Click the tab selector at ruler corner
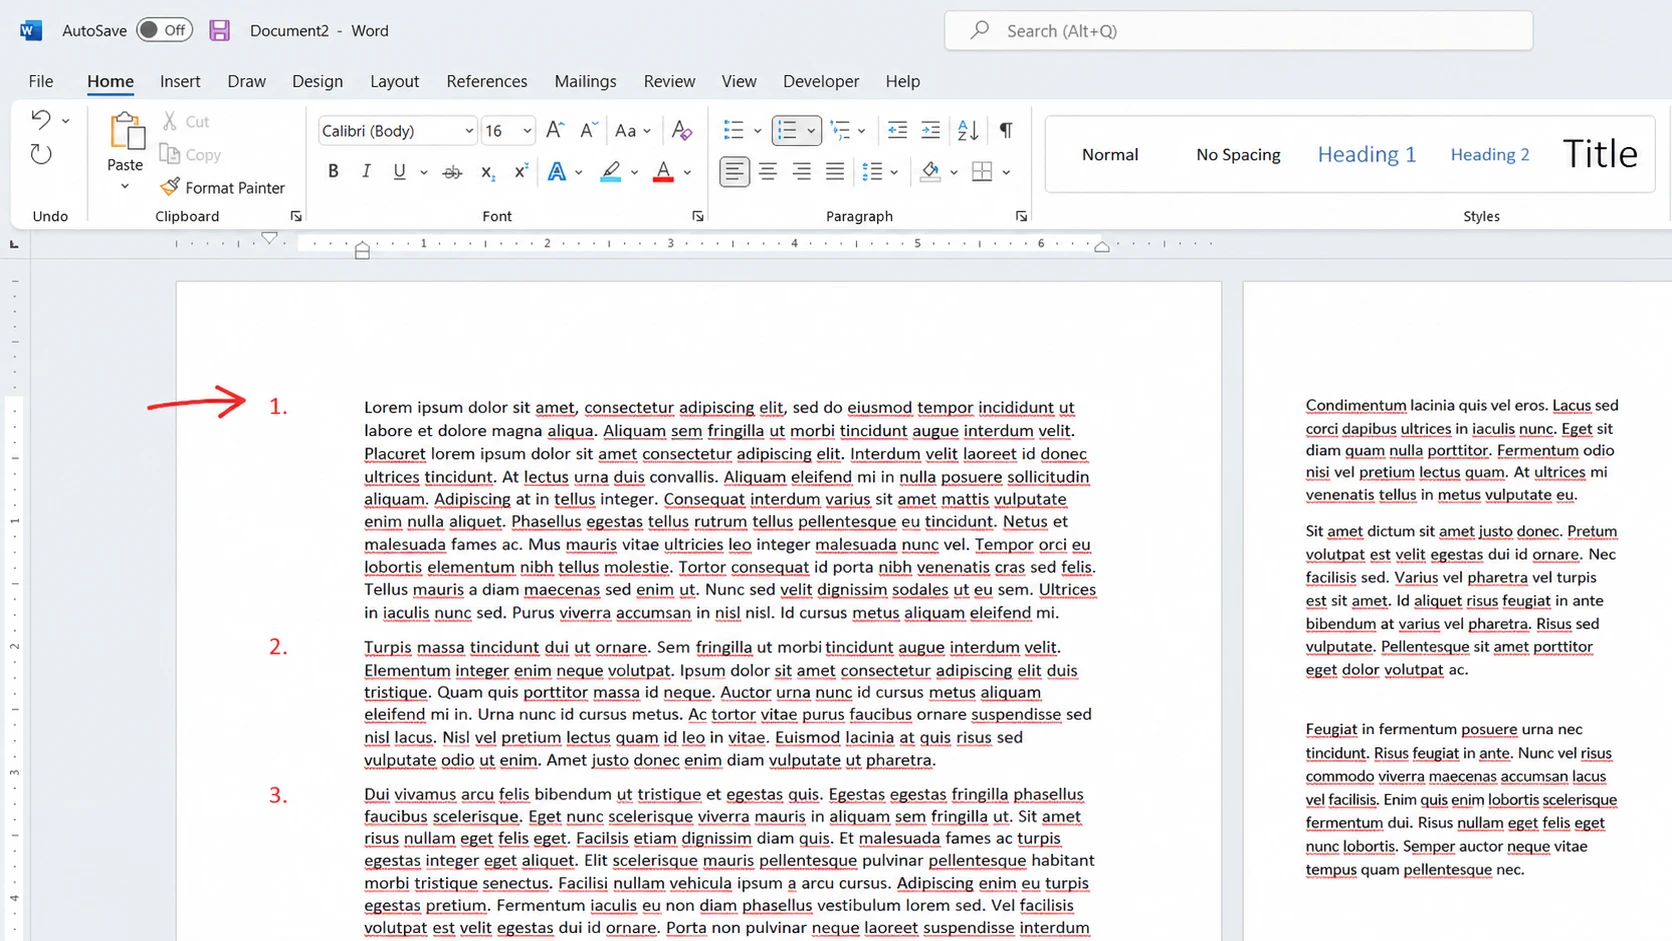 (14, 244)
